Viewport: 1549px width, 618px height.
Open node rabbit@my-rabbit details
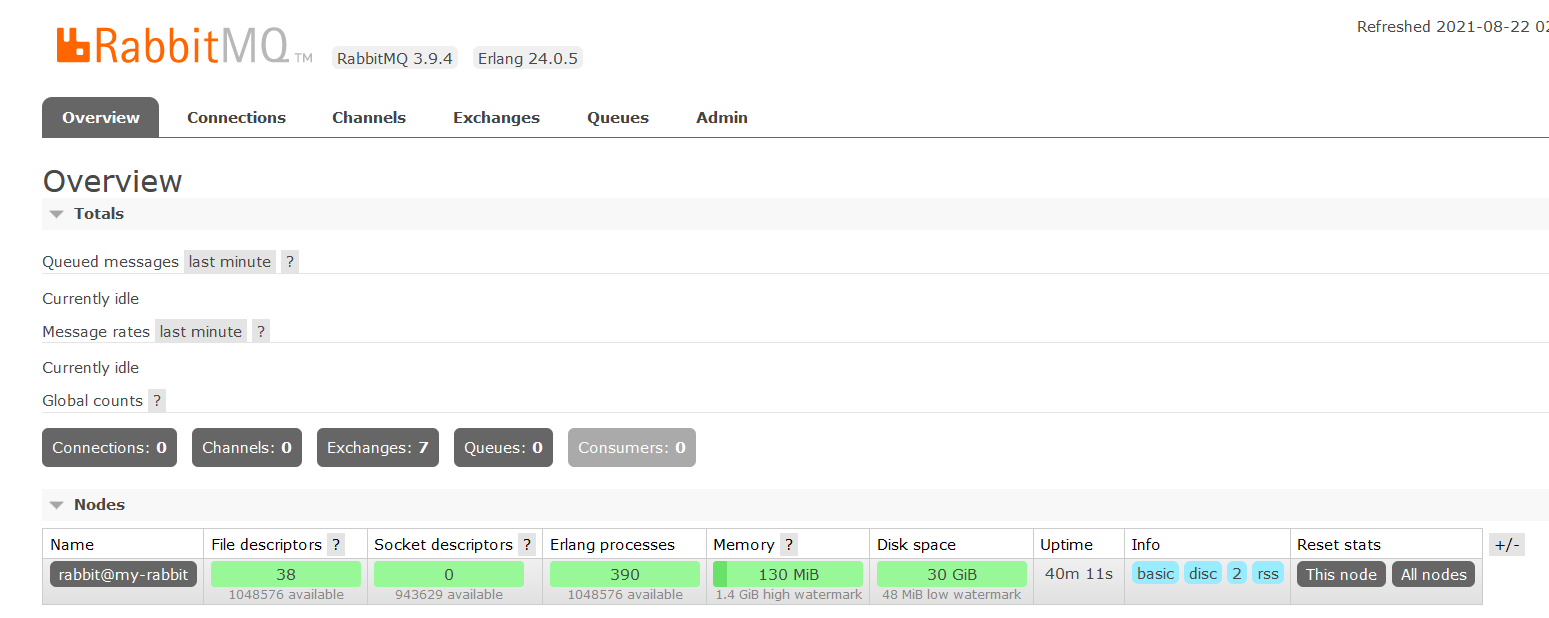(124, 574)
